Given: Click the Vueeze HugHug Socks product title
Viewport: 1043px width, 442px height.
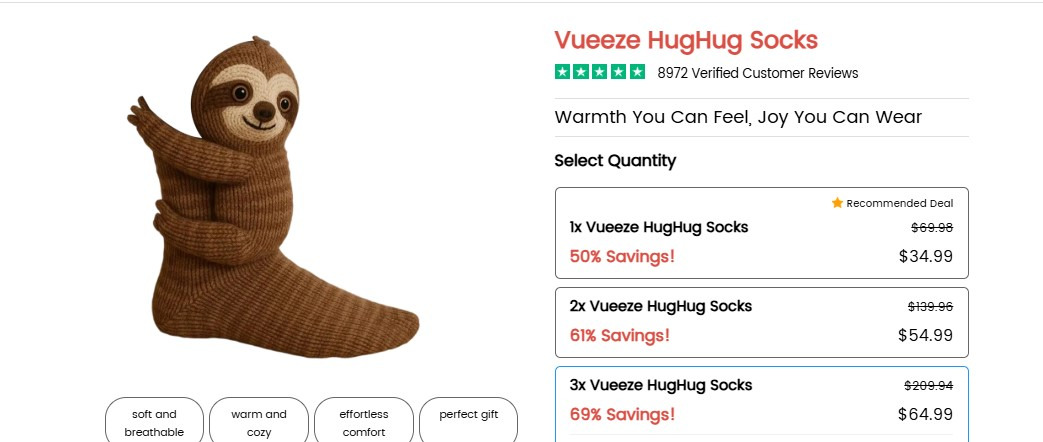Looking at the screenshot, I should click(x=686, y=41).
